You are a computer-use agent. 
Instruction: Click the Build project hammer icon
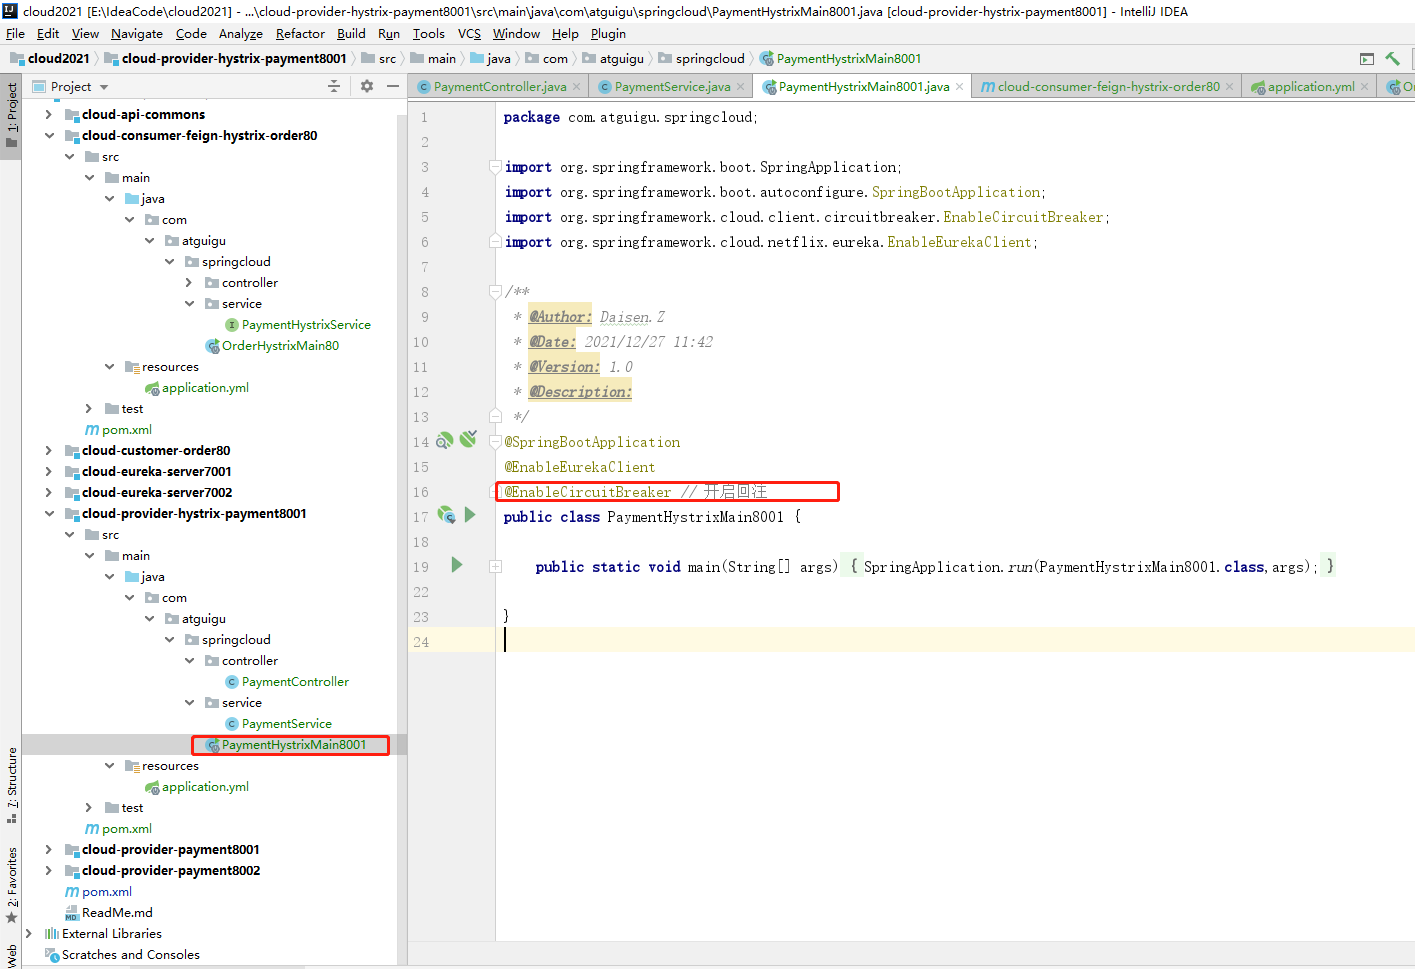[1392, 59]
